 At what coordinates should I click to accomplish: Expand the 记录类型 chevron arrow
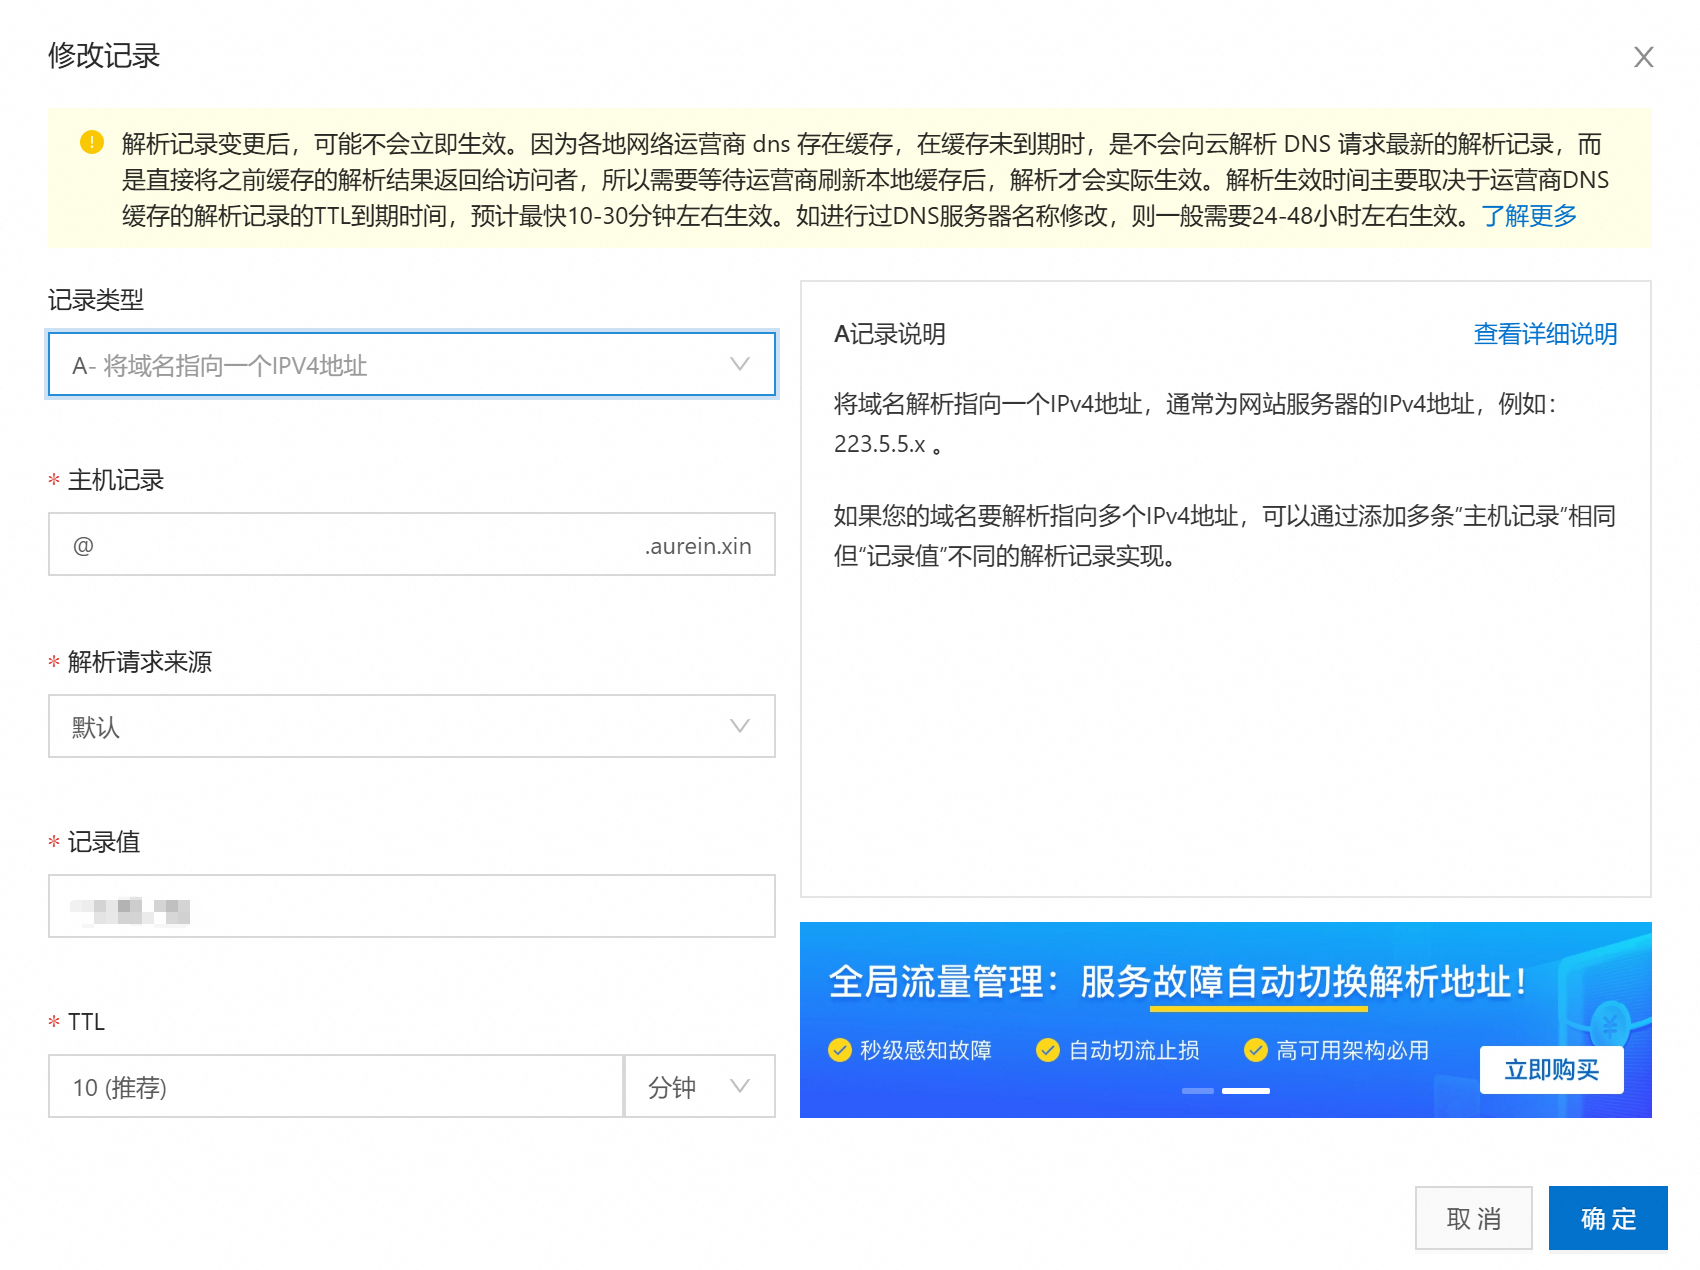(x=740, y=364)
